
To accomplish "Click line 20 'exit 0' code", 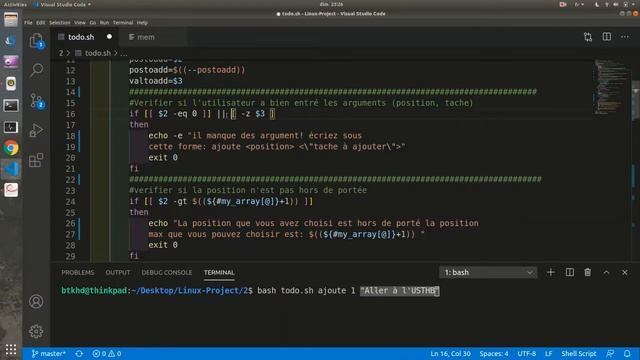I will (x=163, y=158).
